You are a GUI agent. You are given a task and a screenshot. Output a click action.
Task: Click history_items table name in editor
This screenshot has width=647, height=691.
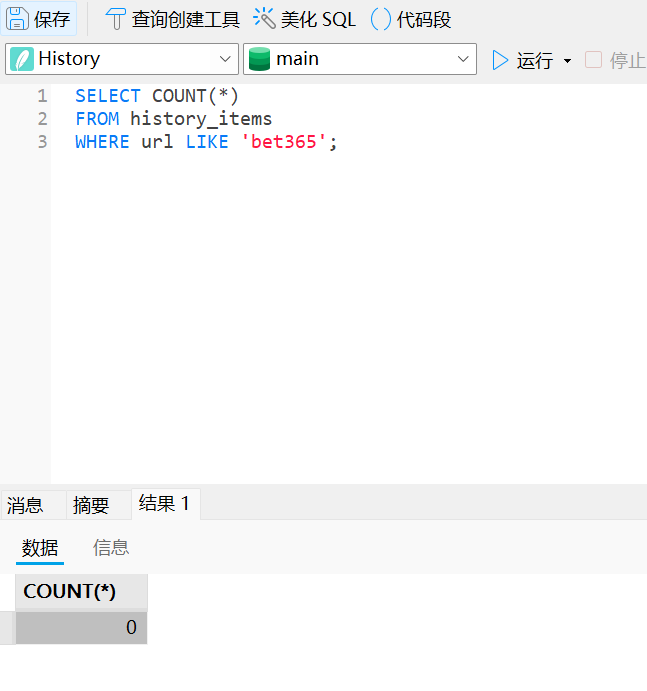[201, 119]
